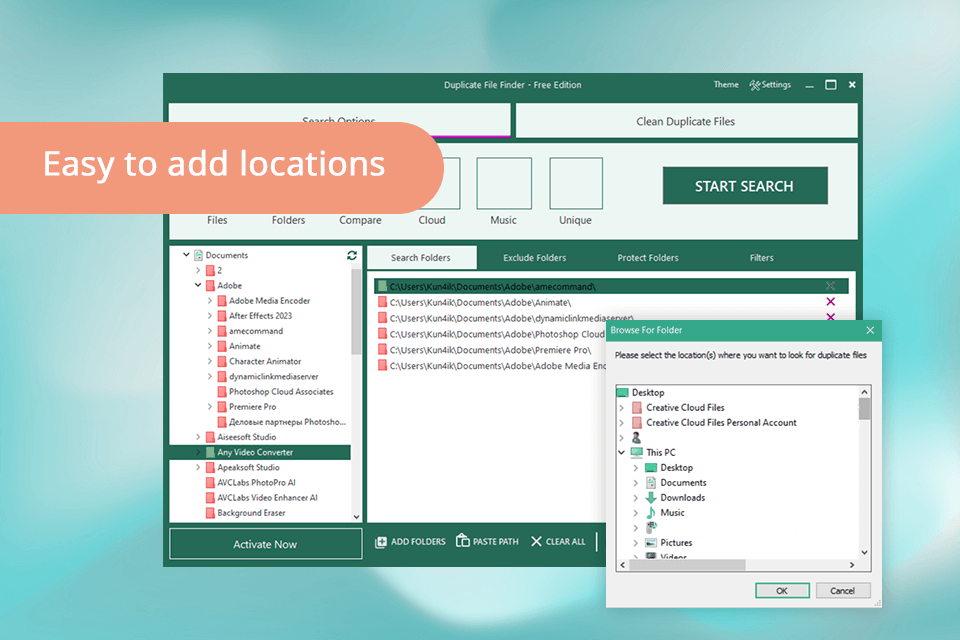Image resolution: width=960 pixels, height=640 pixels.
Task: Click the START SEARCH button
Action: click(744, 186)
